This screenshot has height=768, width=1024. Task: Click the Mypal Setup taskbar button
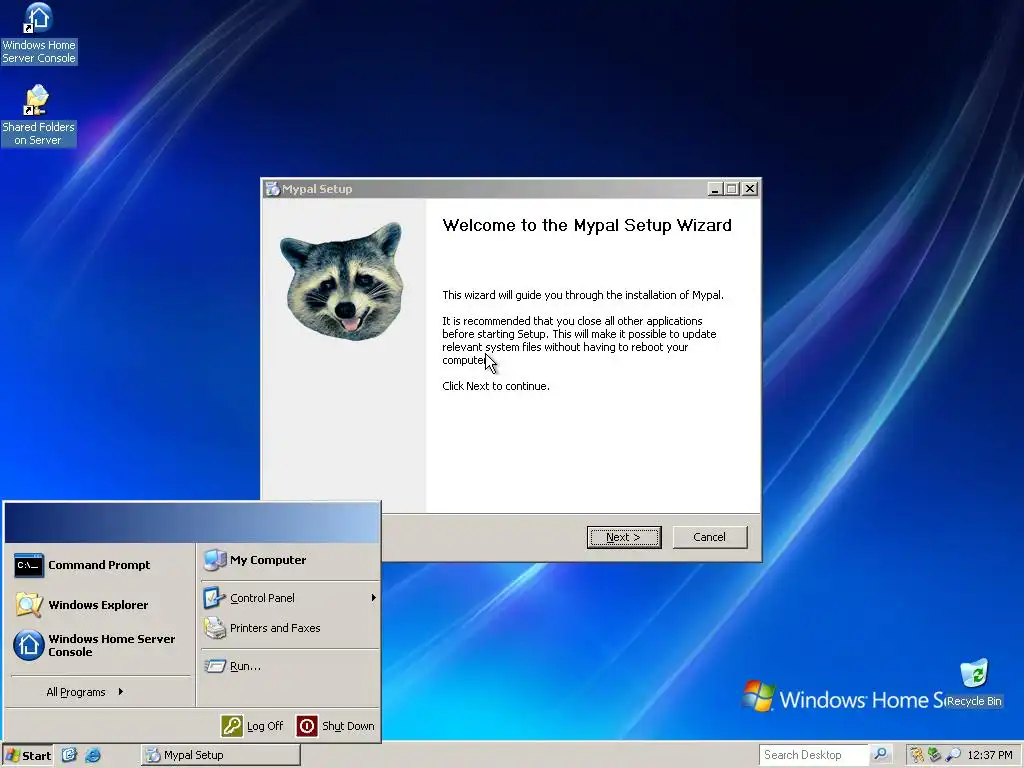pos(221,755)
